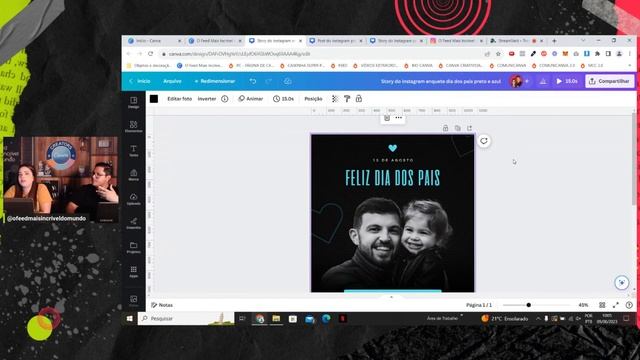
Task: Select the black color swatch
Action: coord(154,99)
